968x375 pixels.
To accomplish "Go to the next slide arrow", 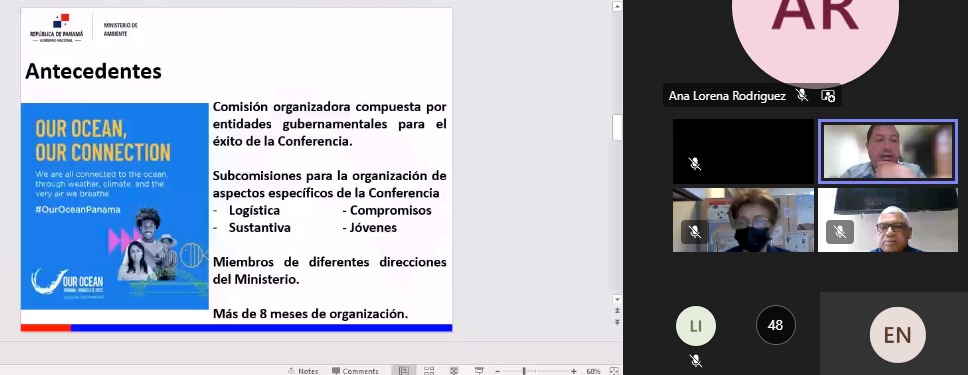I will (x=617, y=322).
